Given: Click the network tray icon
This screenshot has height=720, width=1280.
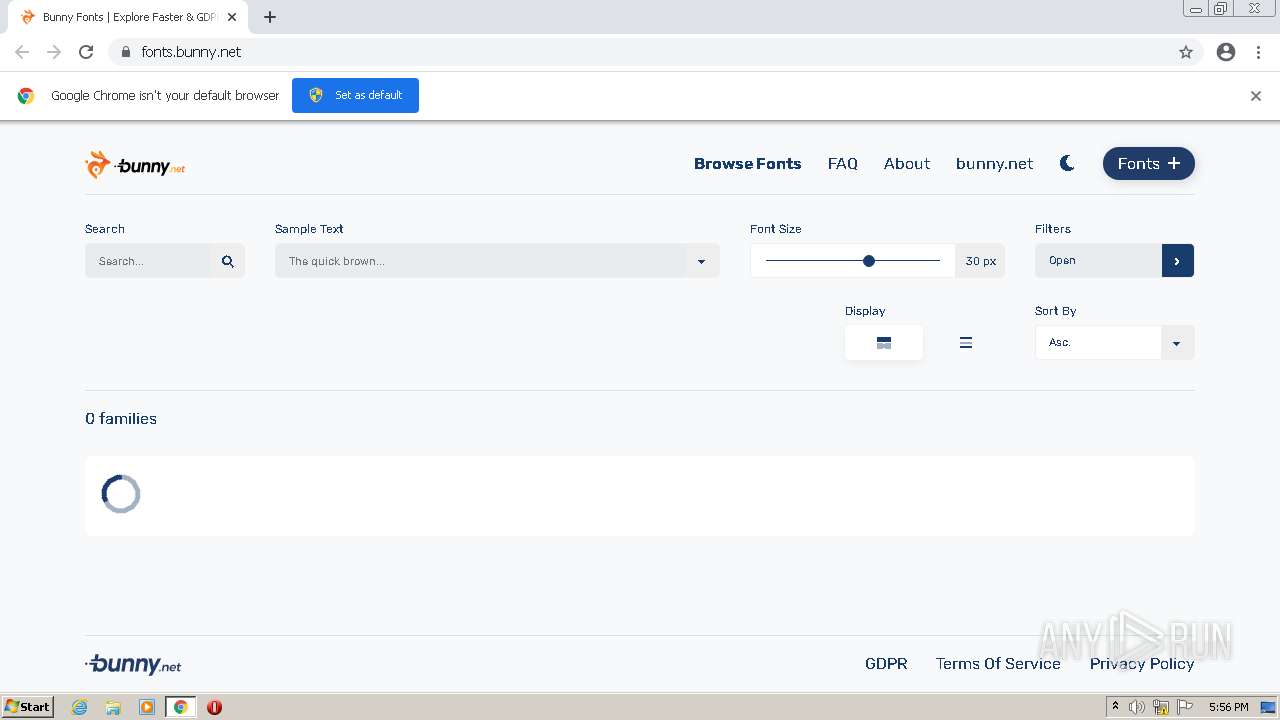Looking at the screenshot, I should pos(1161,707).
